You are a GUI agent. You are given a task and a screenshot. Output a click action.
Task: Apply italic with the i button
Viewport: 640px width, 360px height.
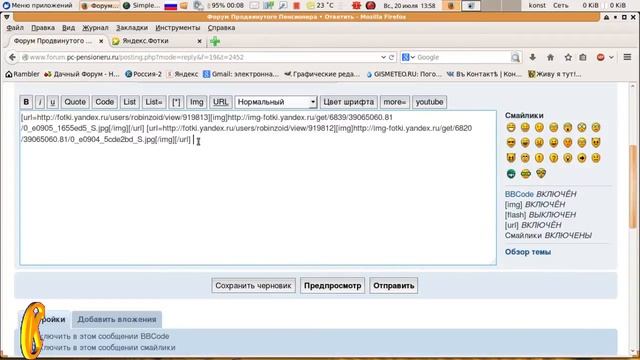tap(40, 102)
